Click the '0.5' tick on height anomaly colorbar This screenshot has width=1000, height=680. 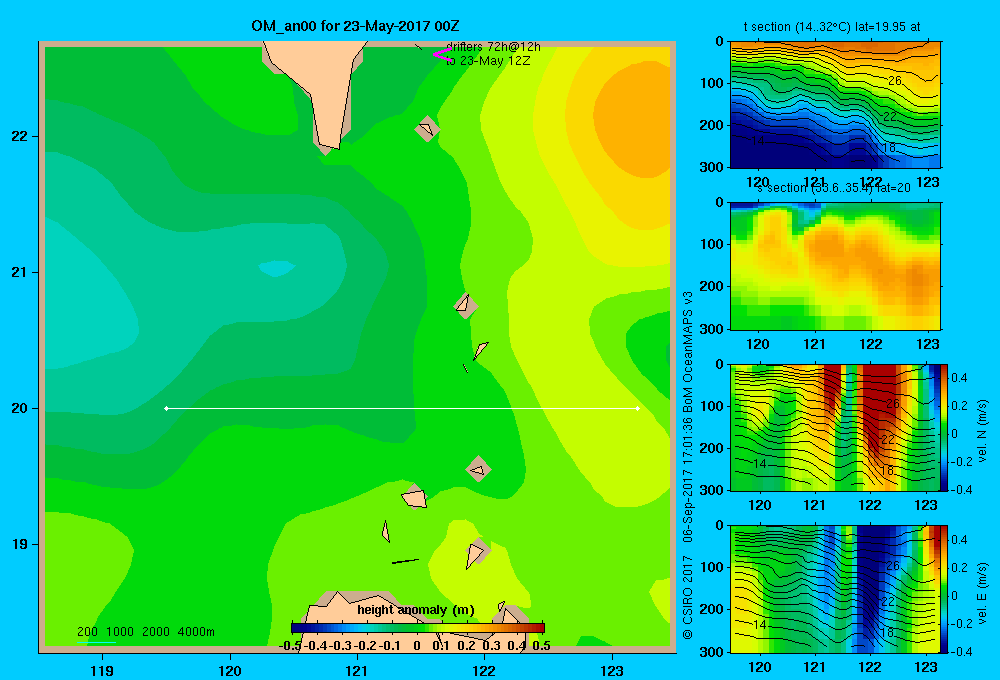[x=541, y=646]
